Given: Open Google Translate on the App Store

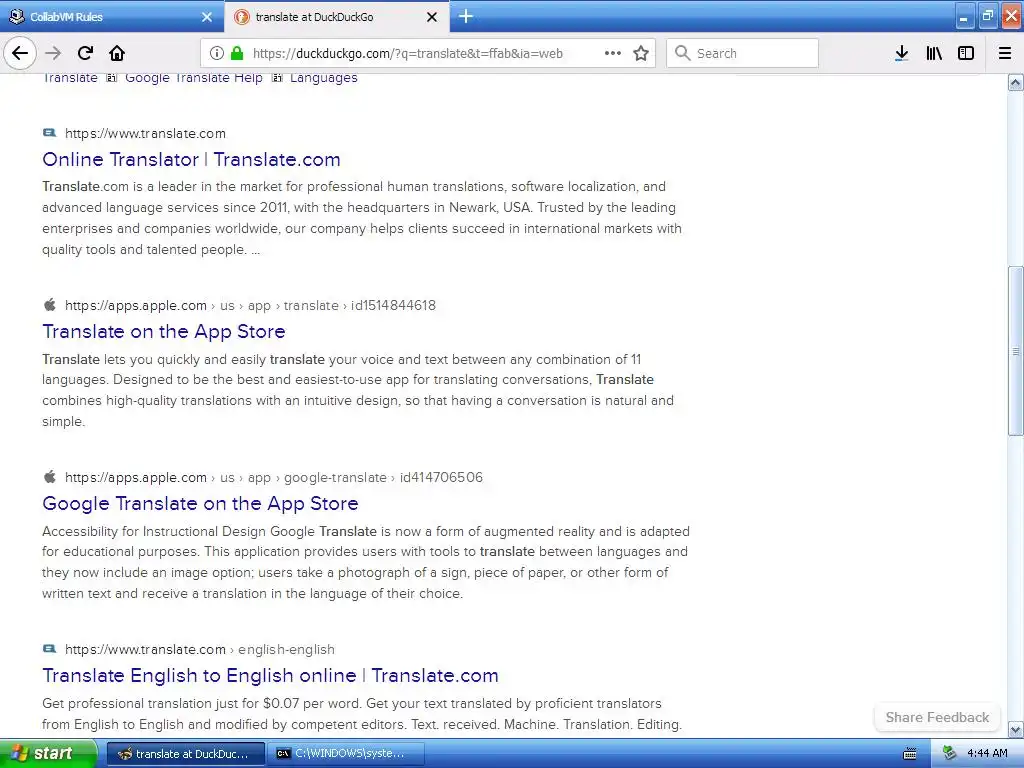Looking at the screenshot, I should [x=200, y=504].
